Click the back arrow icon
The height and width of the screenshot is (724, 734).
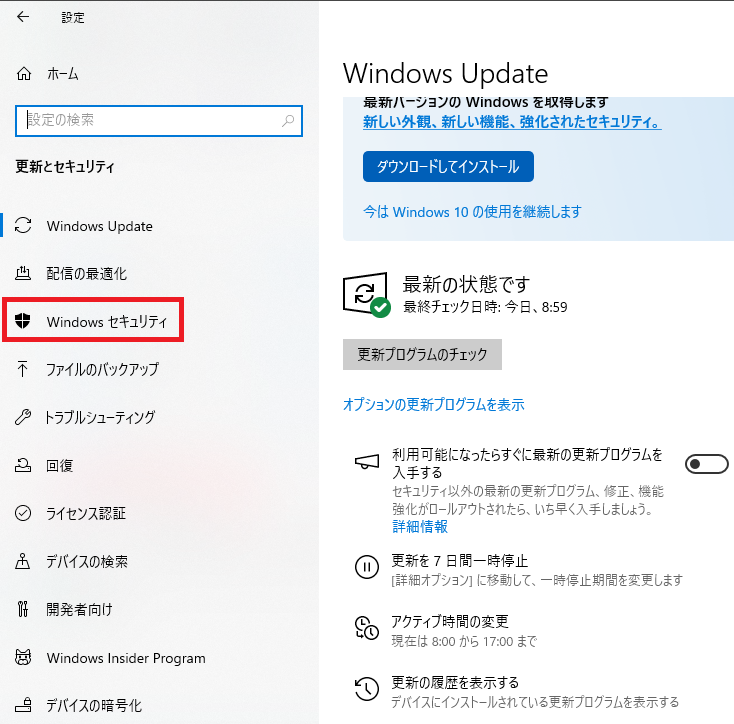(x=23, y=17)
